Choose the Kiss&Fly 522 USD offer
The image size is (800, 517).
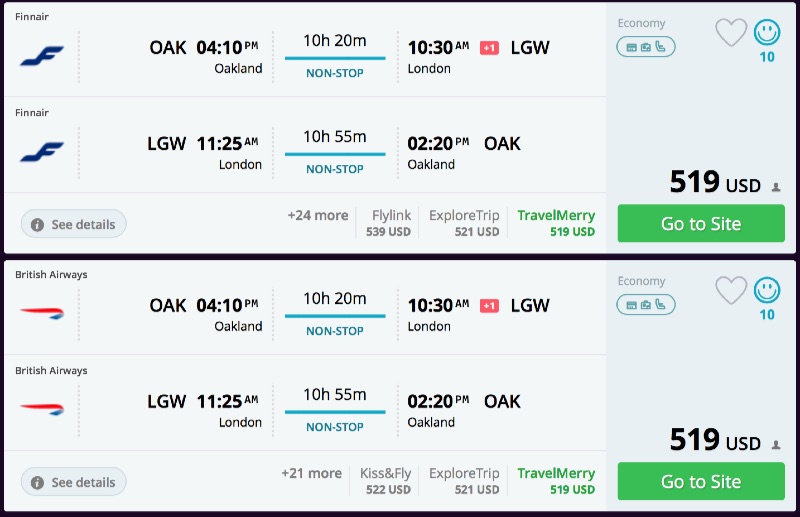click(x=385, y=481)
